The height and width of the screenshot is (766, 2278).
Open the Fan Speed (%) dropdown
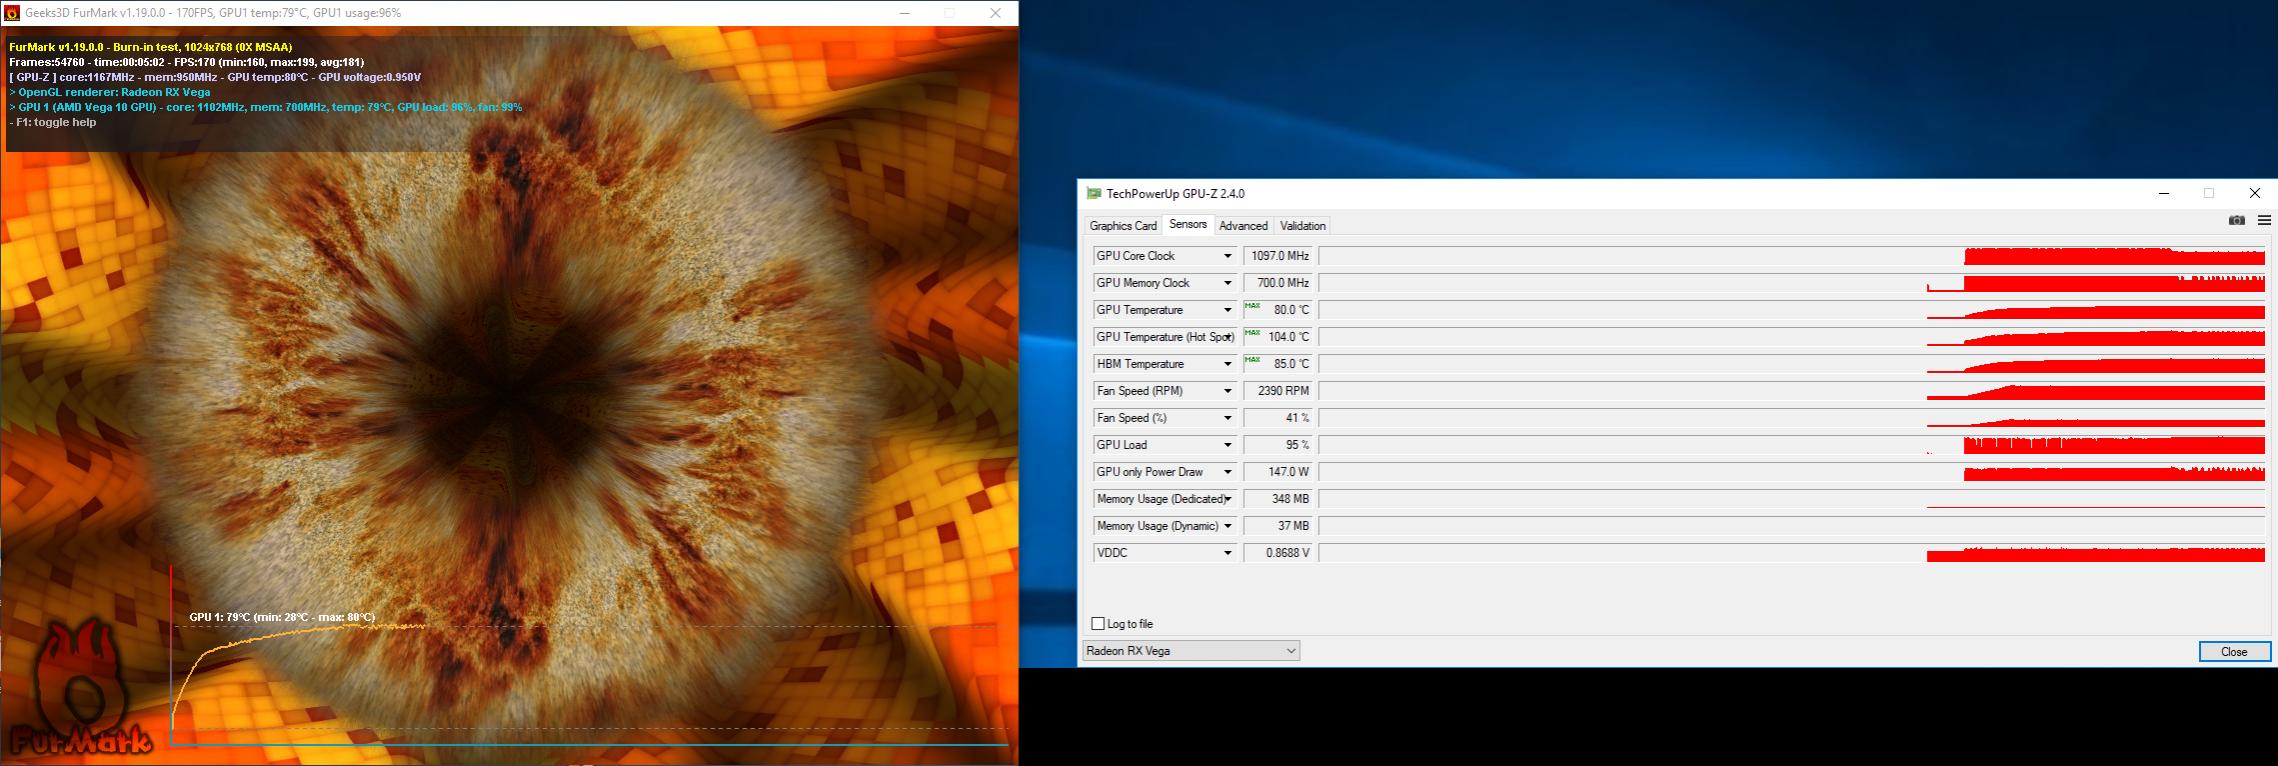[1228, 418]
